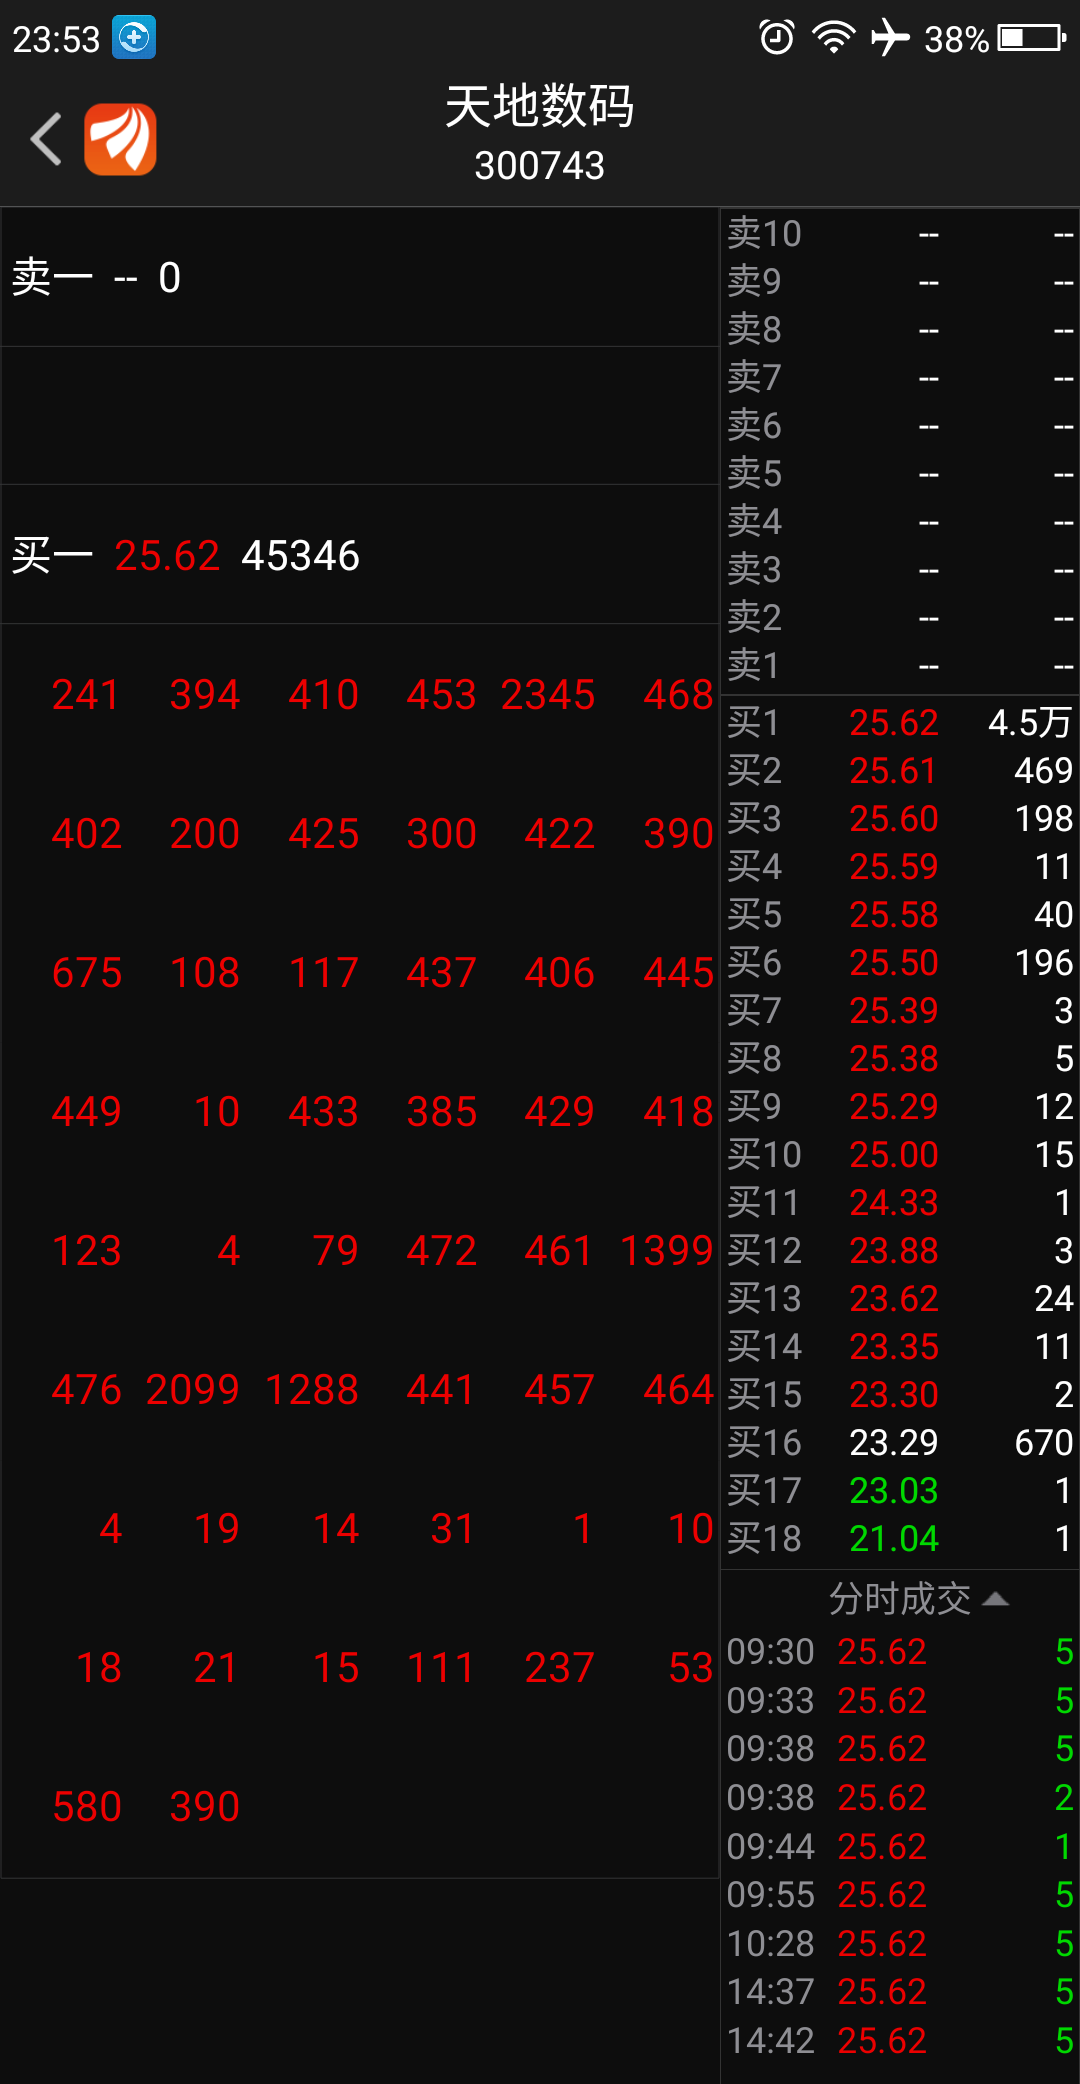Tap the 09:33 trade record
Image resolution: width=1080 pixels, height=2084 pixels.
900,1700
